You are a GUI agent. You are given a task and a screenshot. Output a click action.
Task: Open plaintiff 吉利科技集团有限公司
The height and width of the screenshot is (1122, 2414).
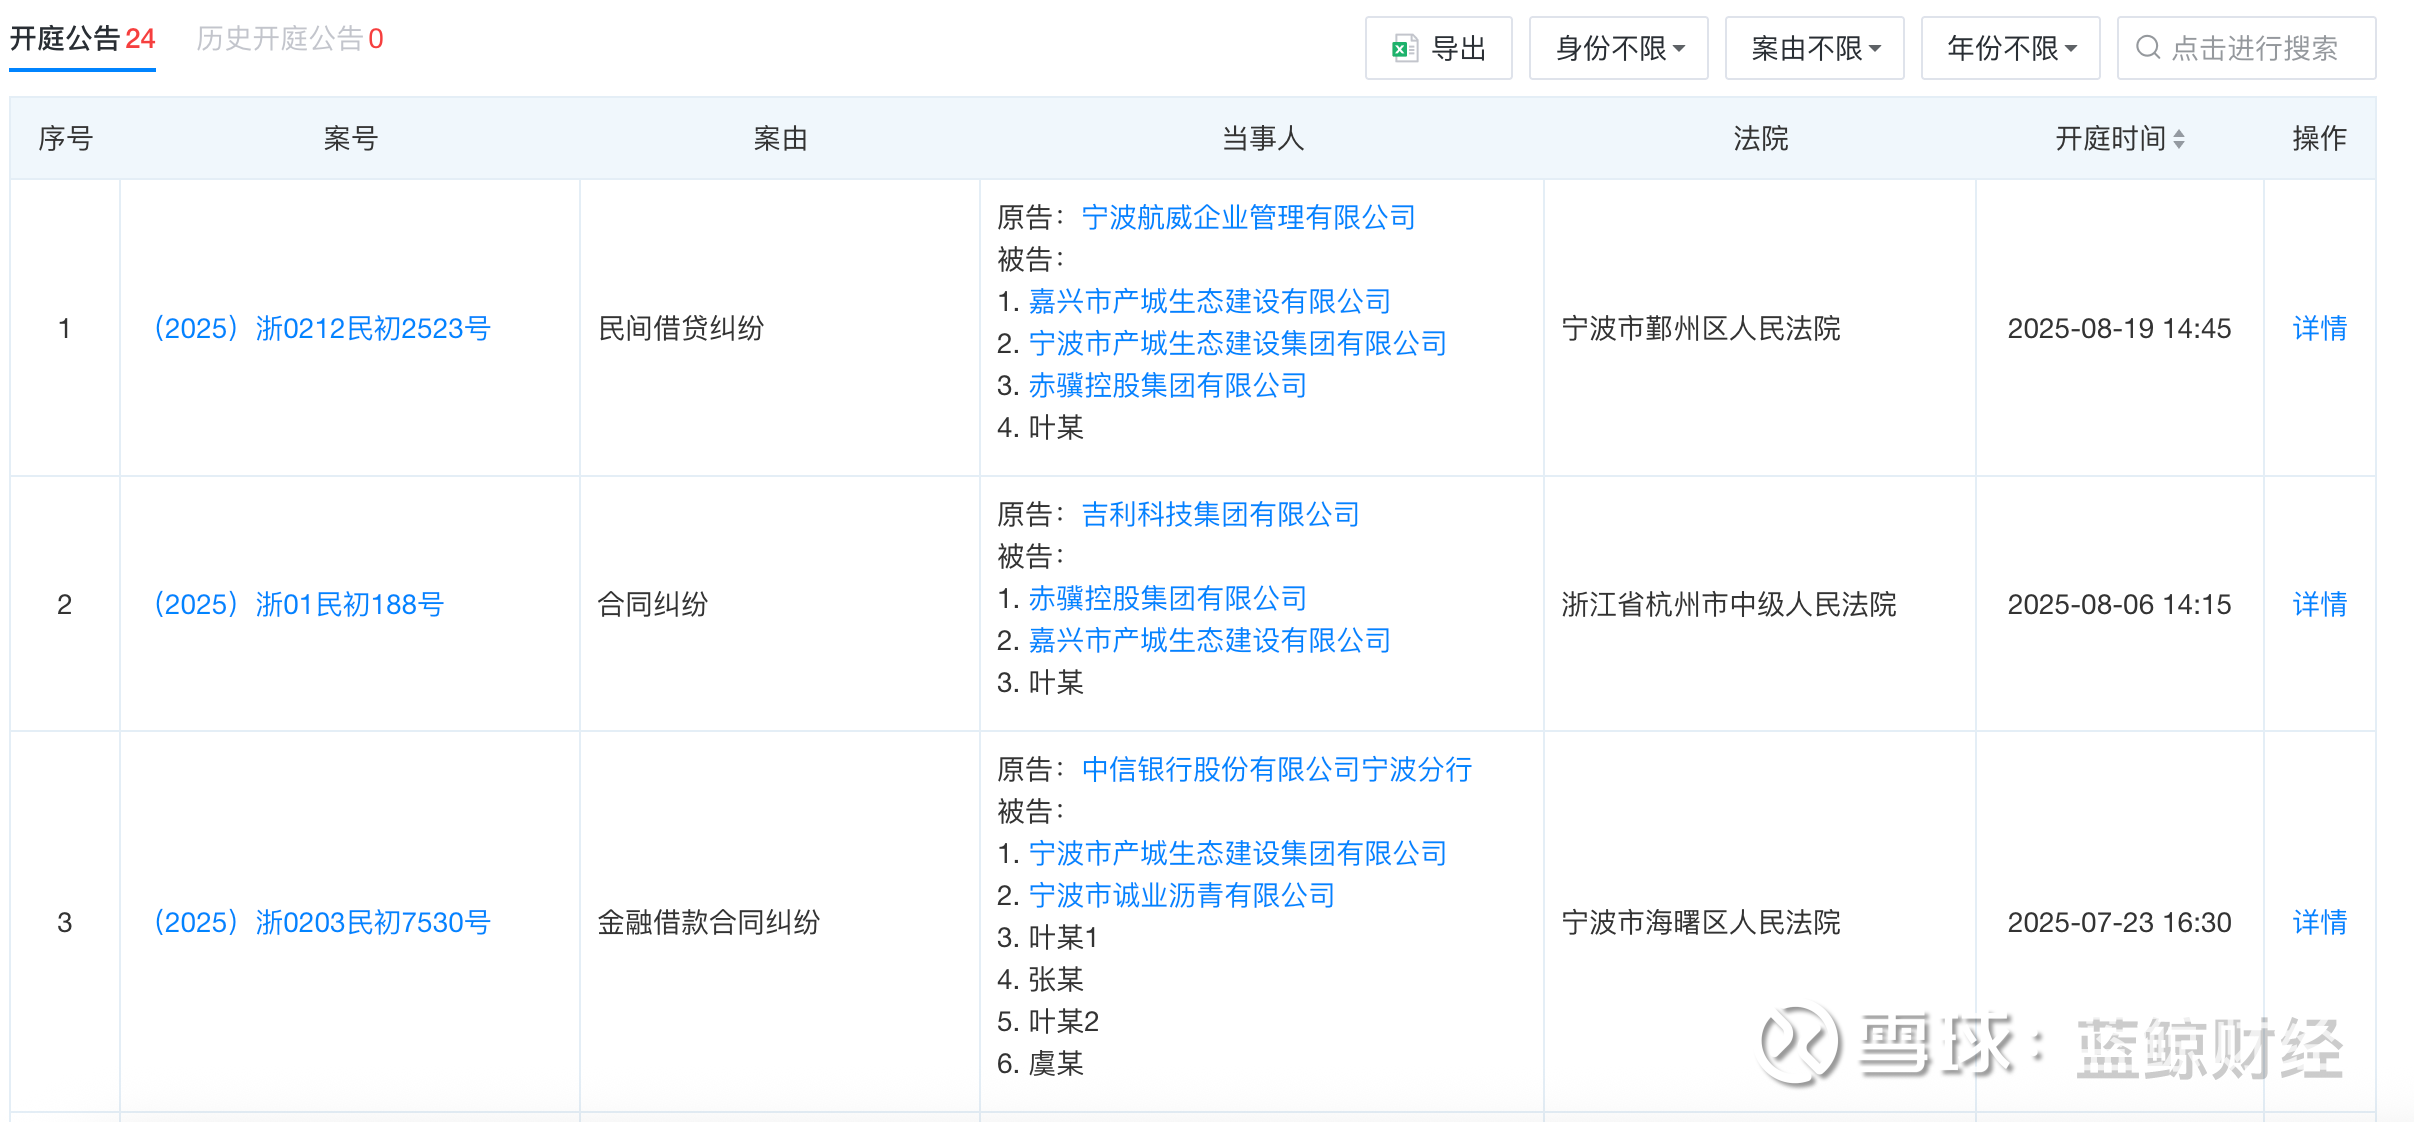pos(1220,514)
